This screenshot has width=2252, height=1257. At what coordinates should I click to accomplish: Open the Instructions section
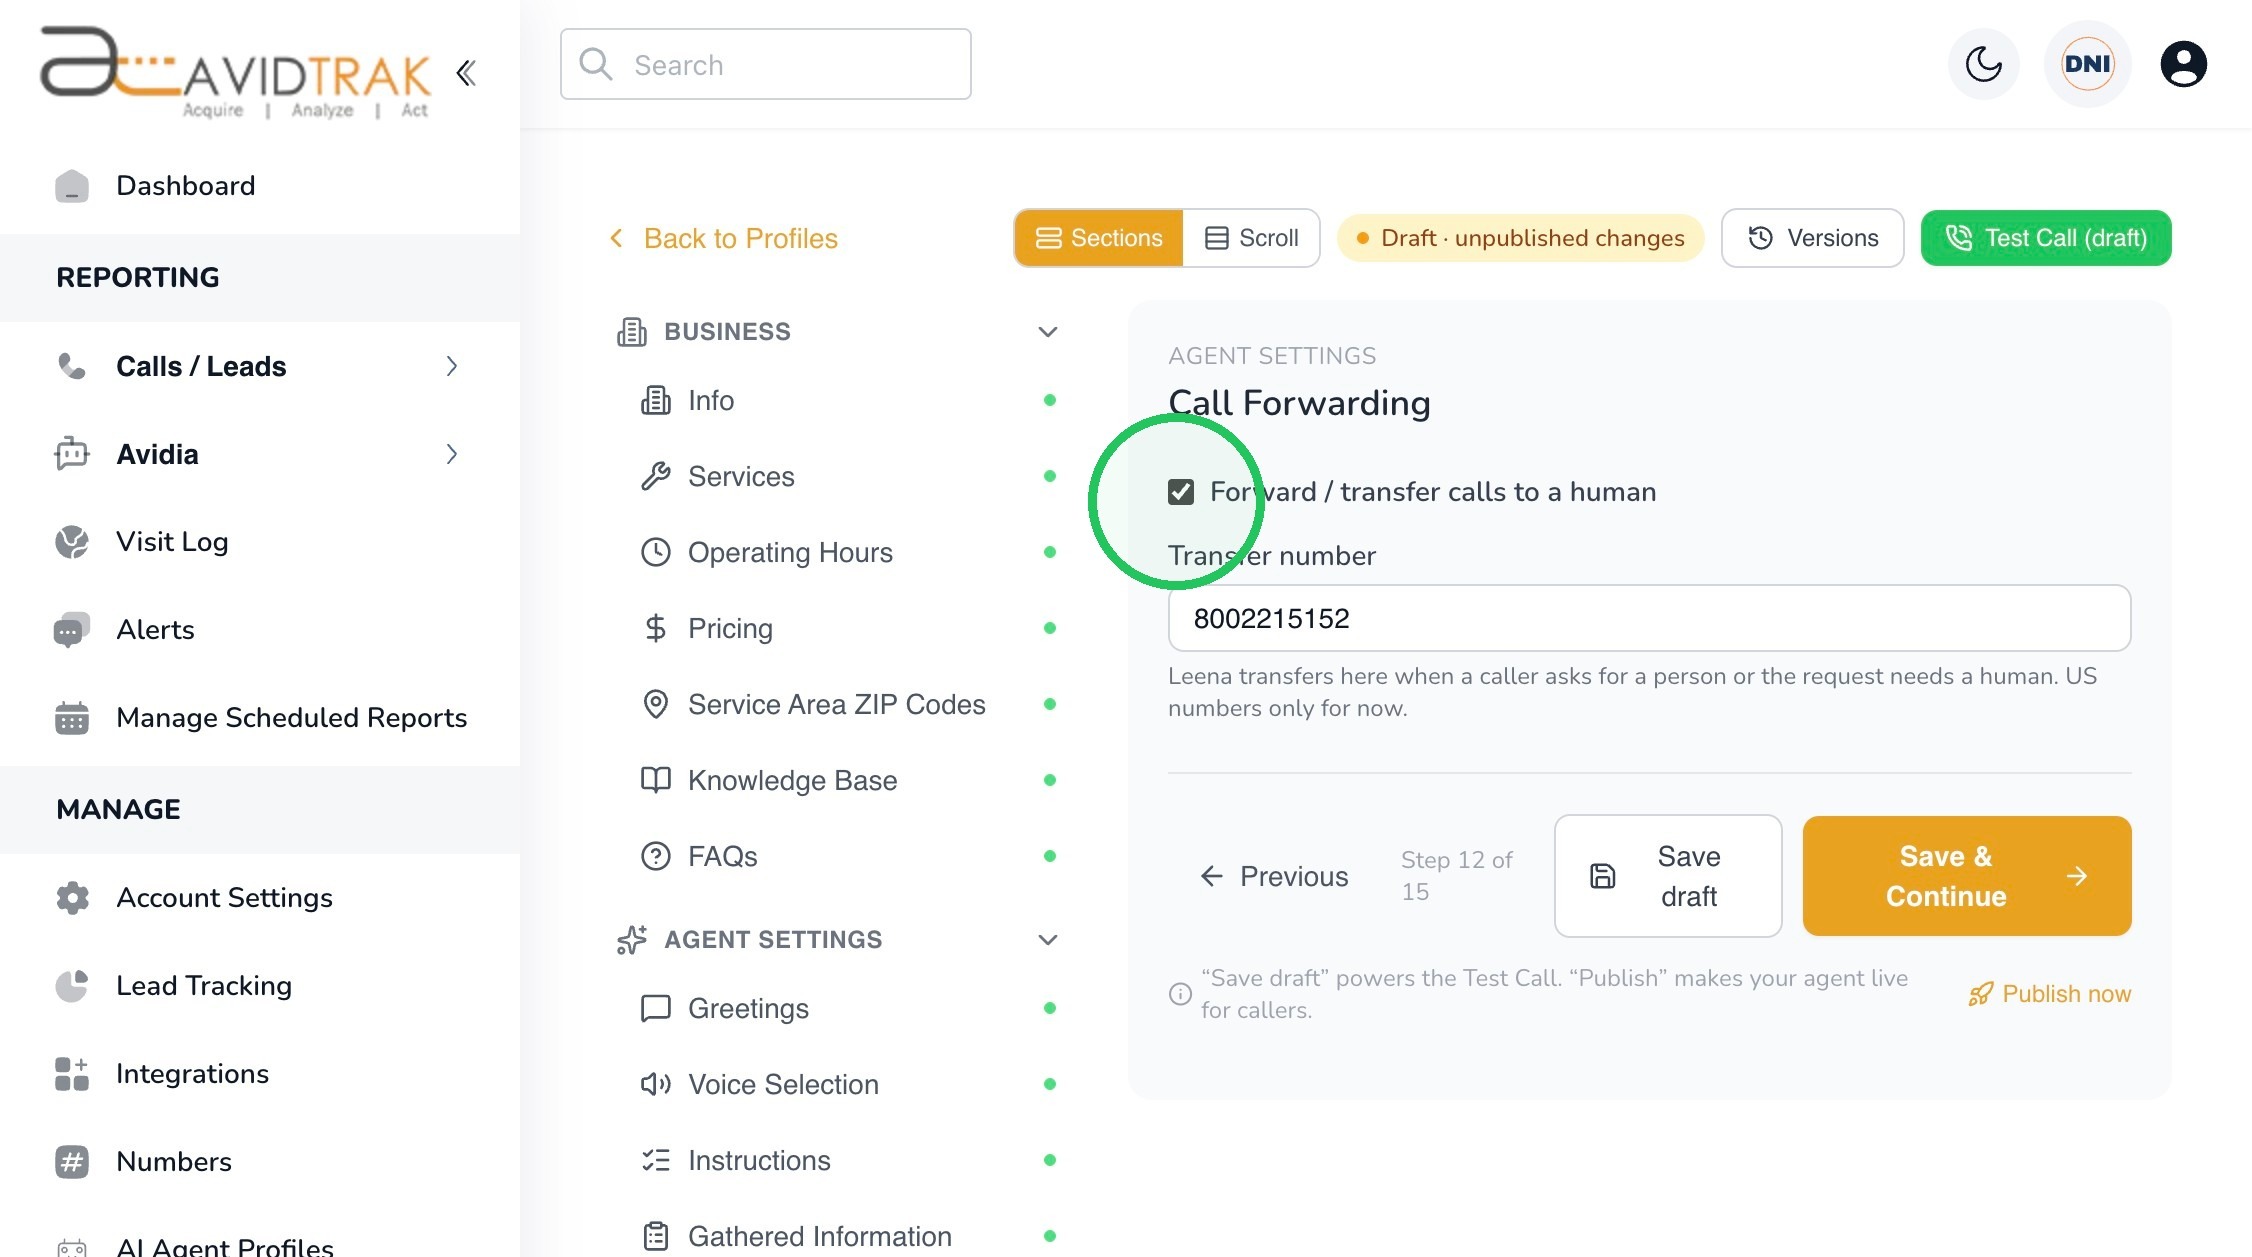(848, 1160)
